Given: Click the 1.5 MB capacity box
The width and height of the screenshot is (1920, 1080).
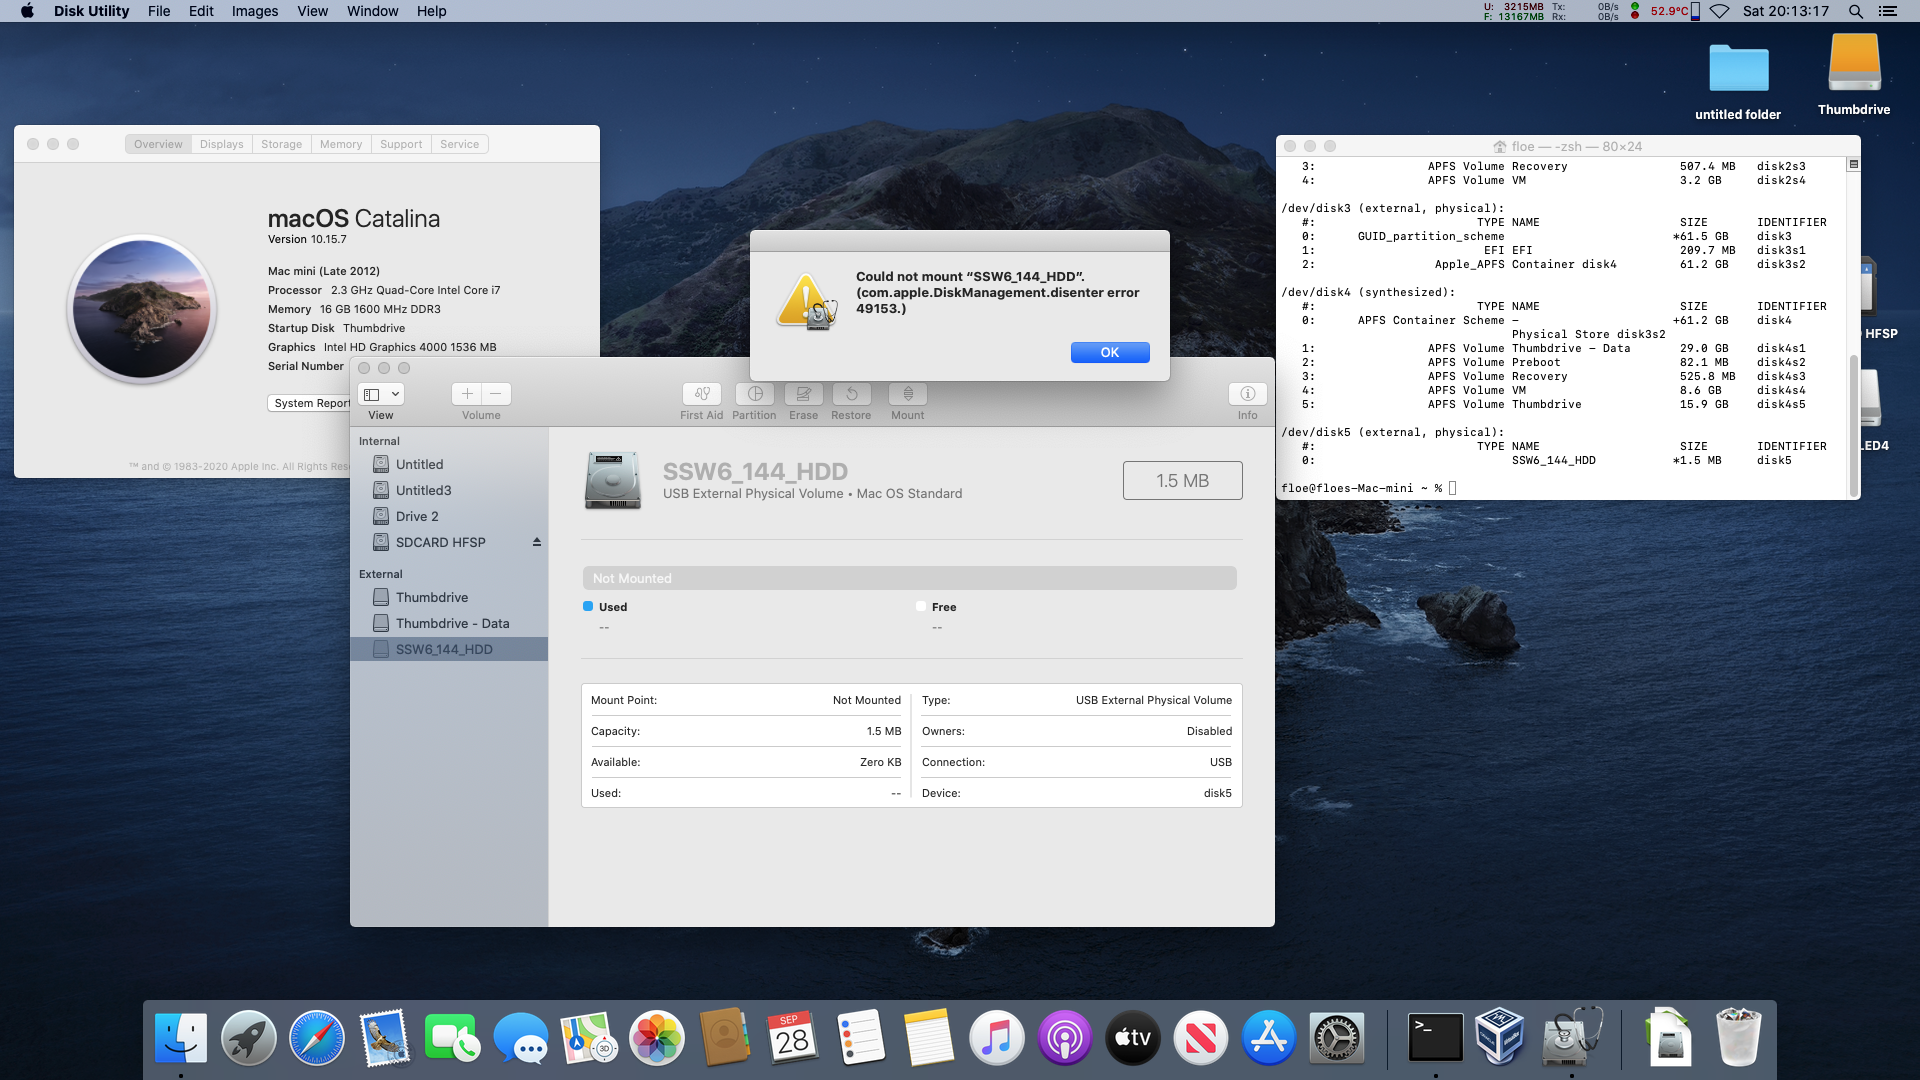Looking at the screenshot, I should [x=1183, y=481].
